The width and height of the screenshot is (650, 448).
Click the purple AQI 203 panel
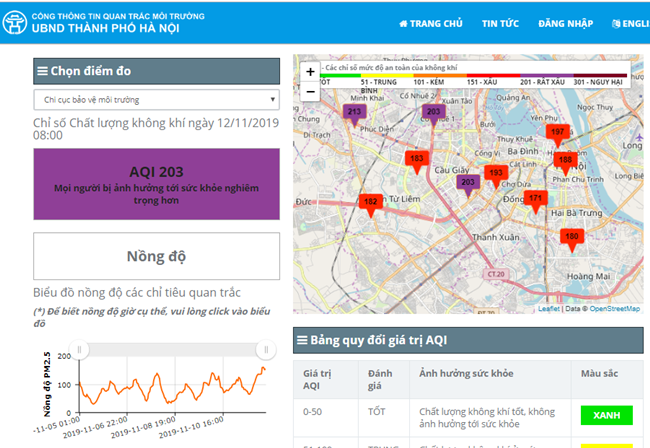coord(157,183)
